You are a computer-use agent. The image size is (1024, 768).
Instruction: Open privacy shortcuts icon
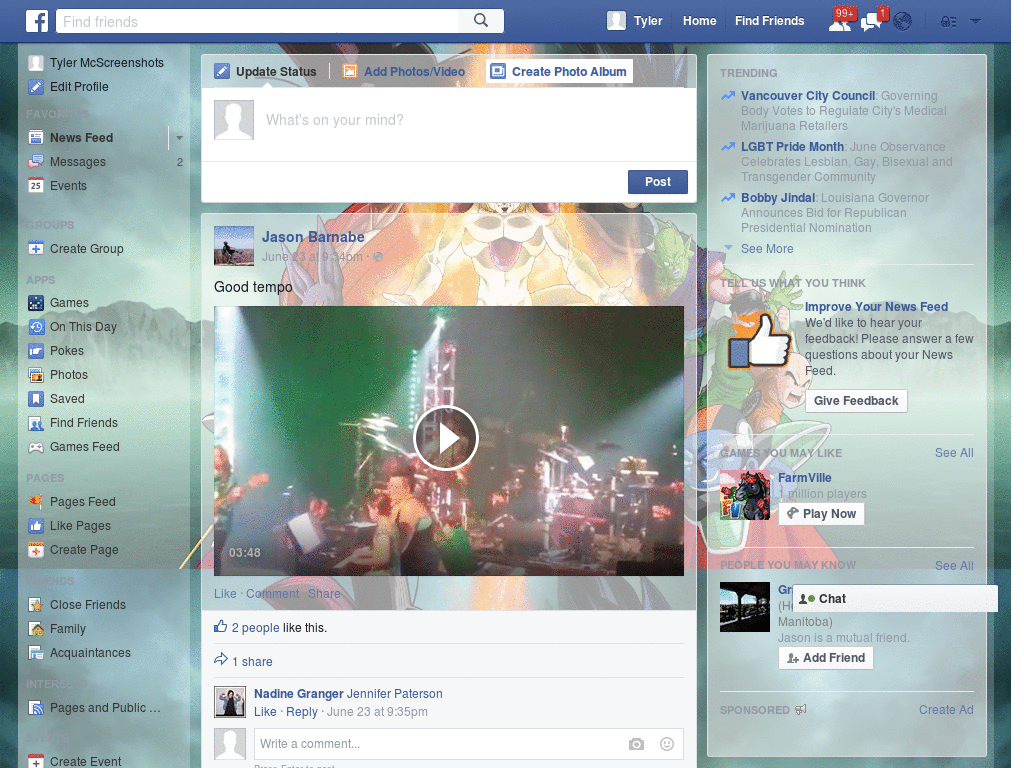pyautogui.click(x=948, y=22)
